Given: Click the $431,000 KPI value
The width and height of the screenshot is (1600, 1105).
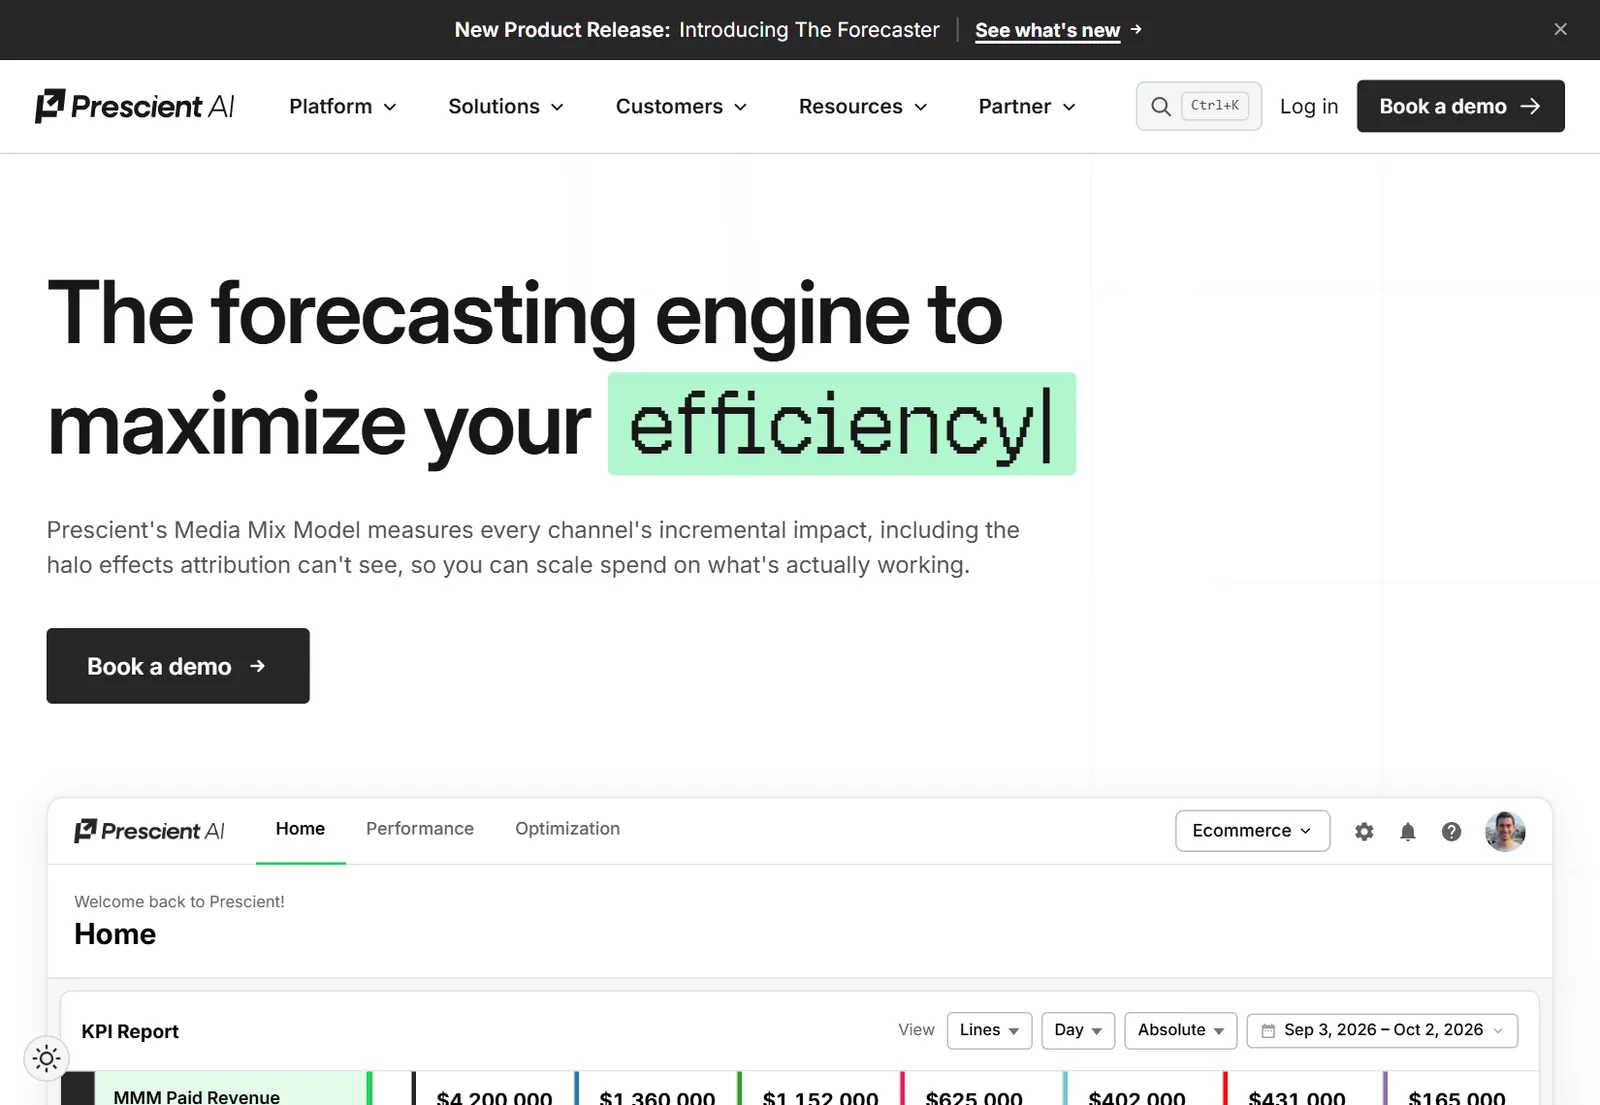Looking at the screenshot, I should tap(1297, 1096).
